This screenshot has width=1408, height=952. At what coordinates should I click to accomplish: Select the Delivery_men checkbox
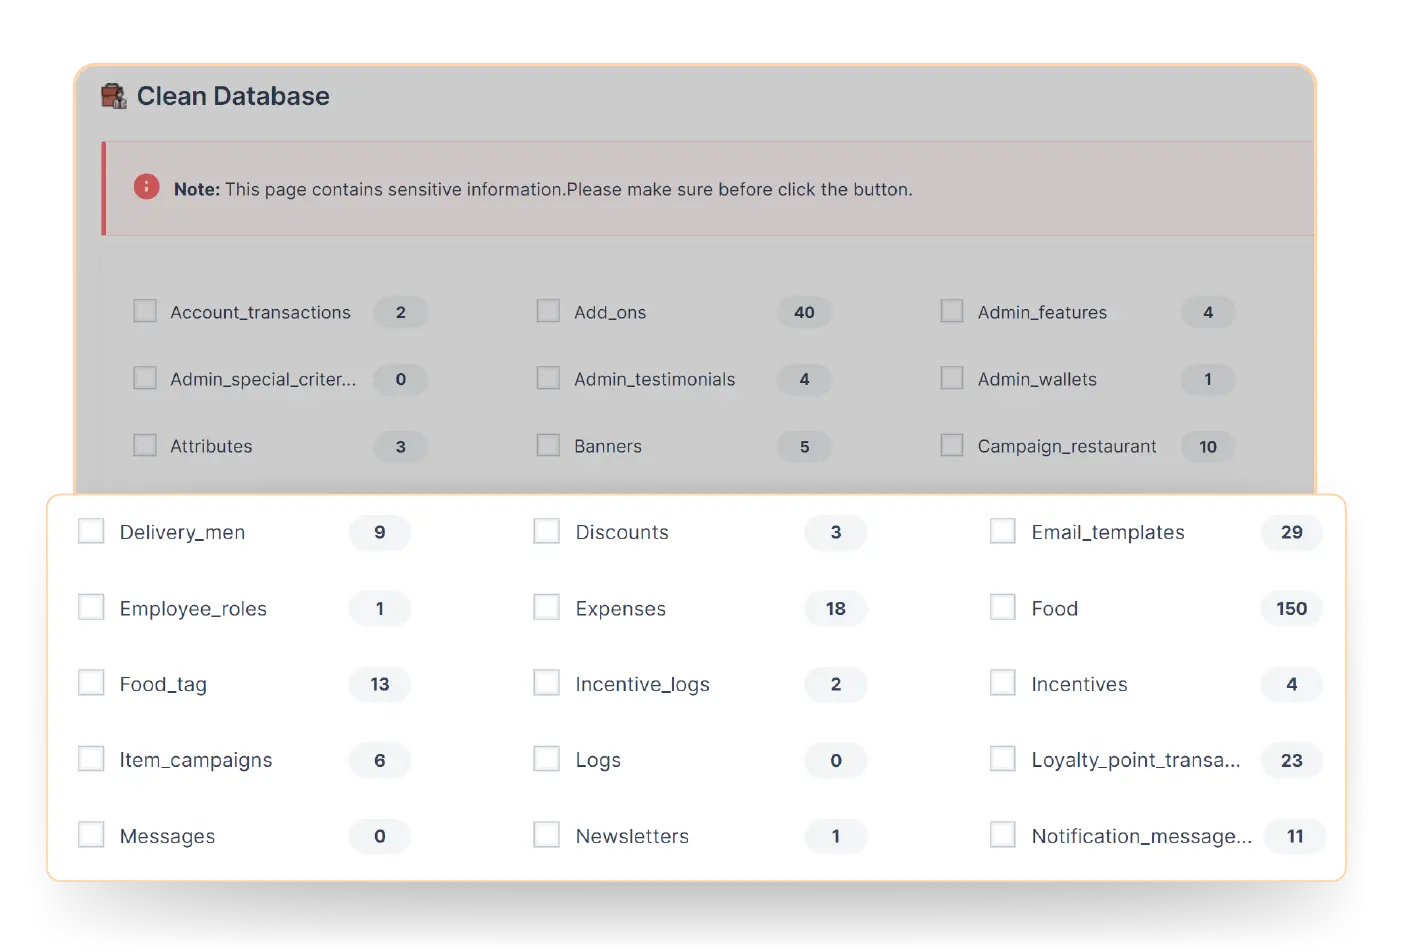coord(91,531)
